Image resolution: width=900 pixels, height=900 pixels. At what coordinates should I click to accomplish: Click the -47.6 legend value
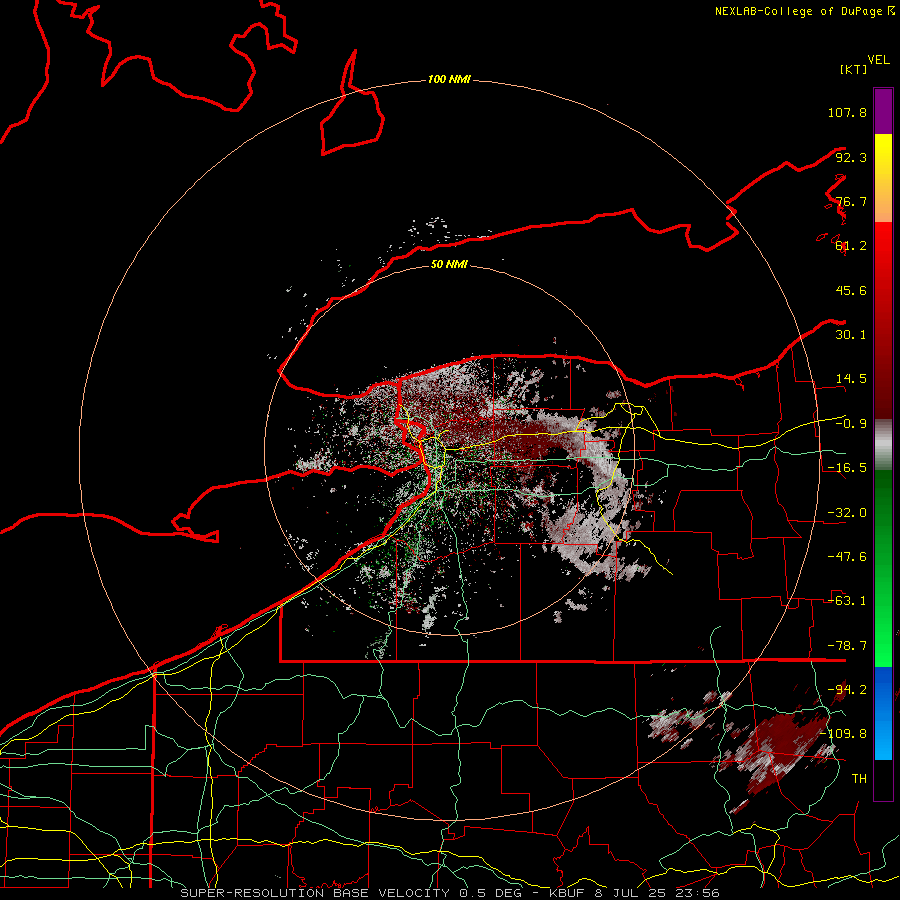coord(847,557)
